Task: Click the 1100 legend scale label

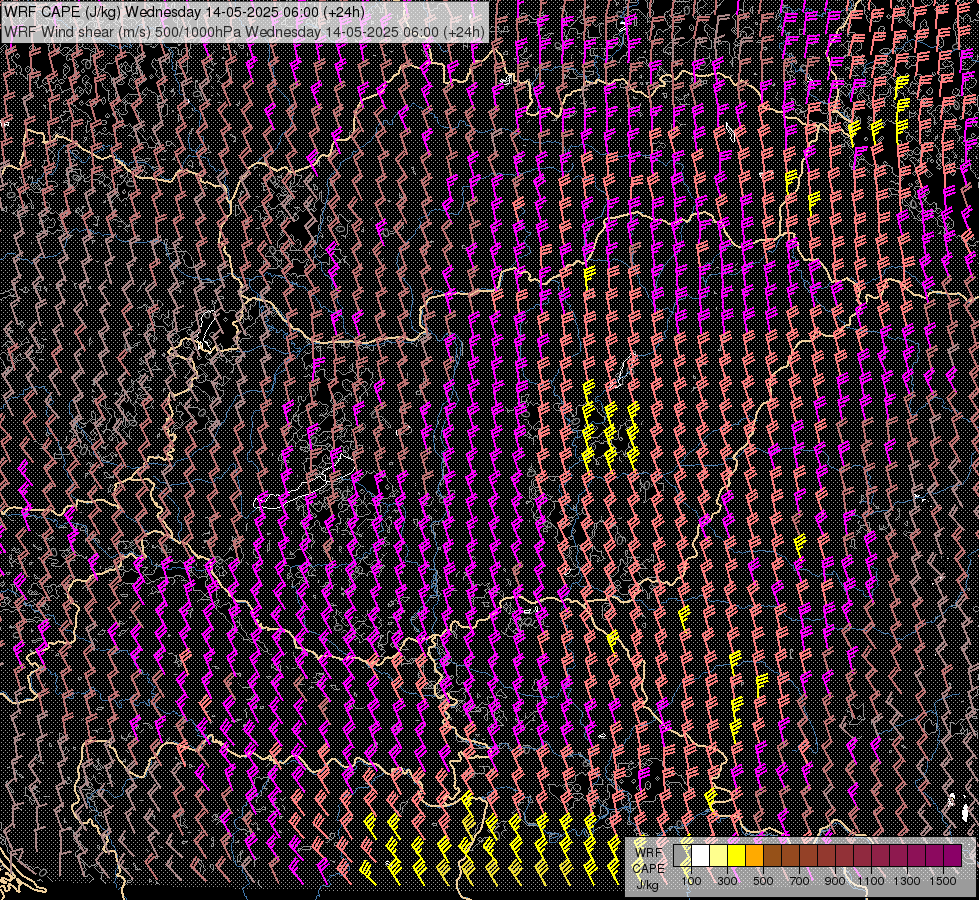Action: coord(871,881)
